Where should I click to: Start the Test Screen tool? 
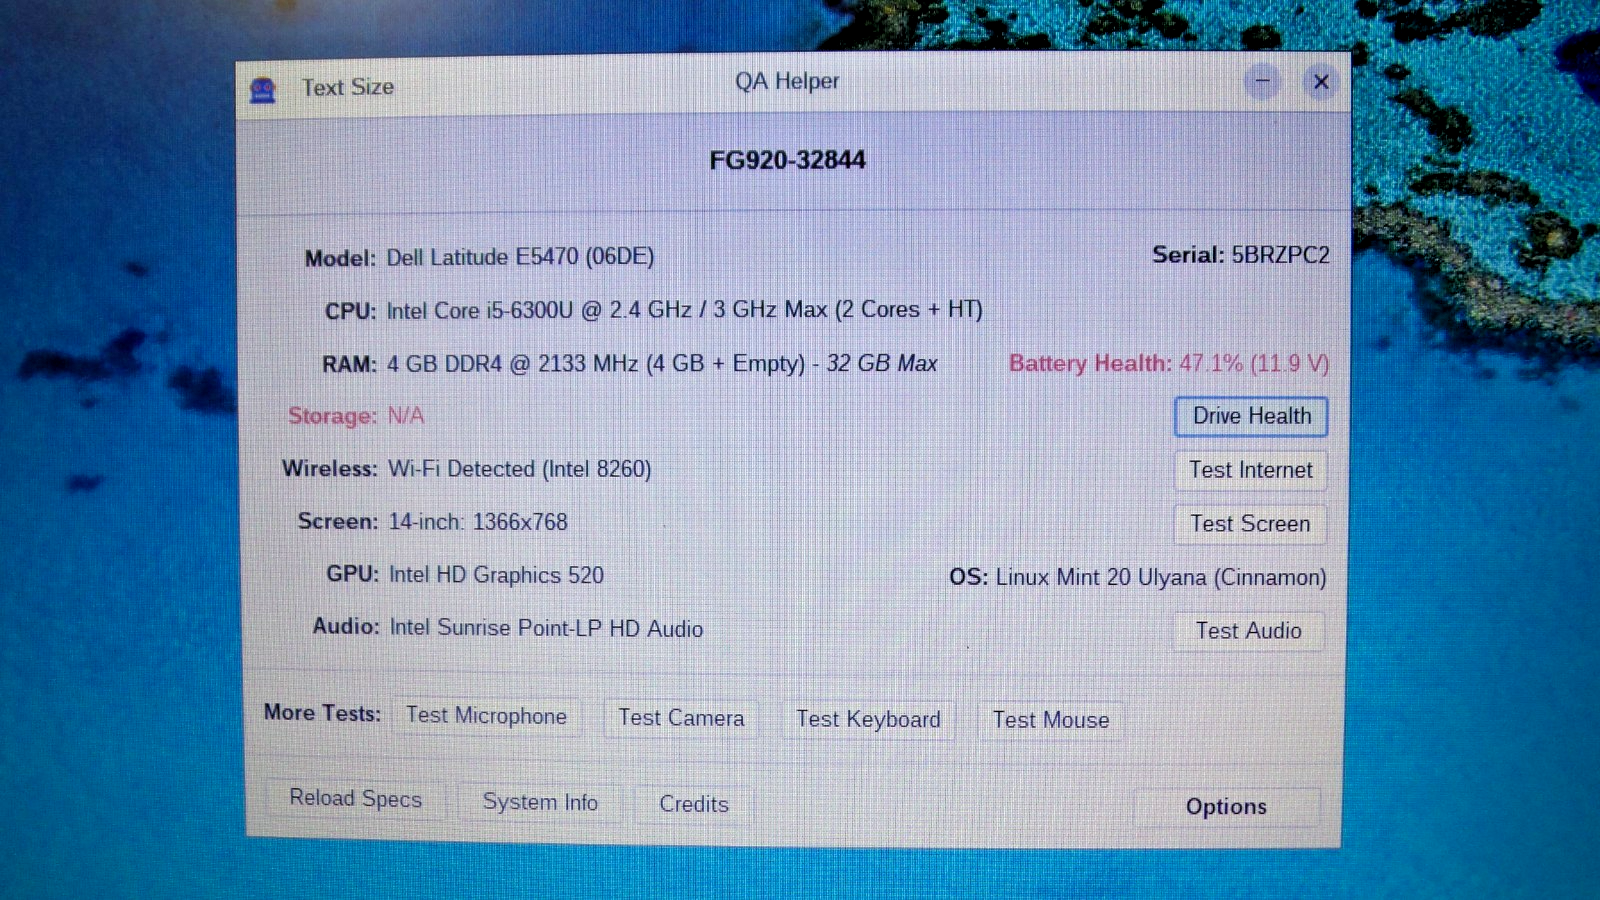(1250, 524)
